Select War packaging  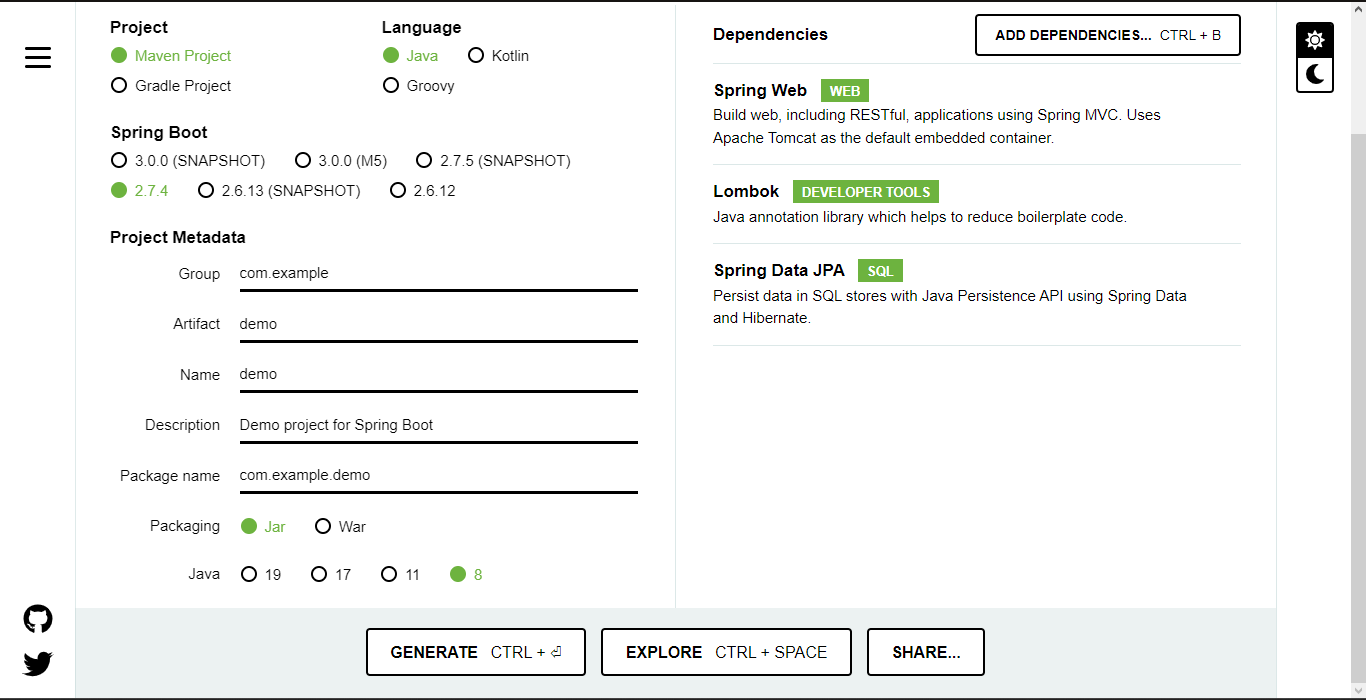(340, 526)
